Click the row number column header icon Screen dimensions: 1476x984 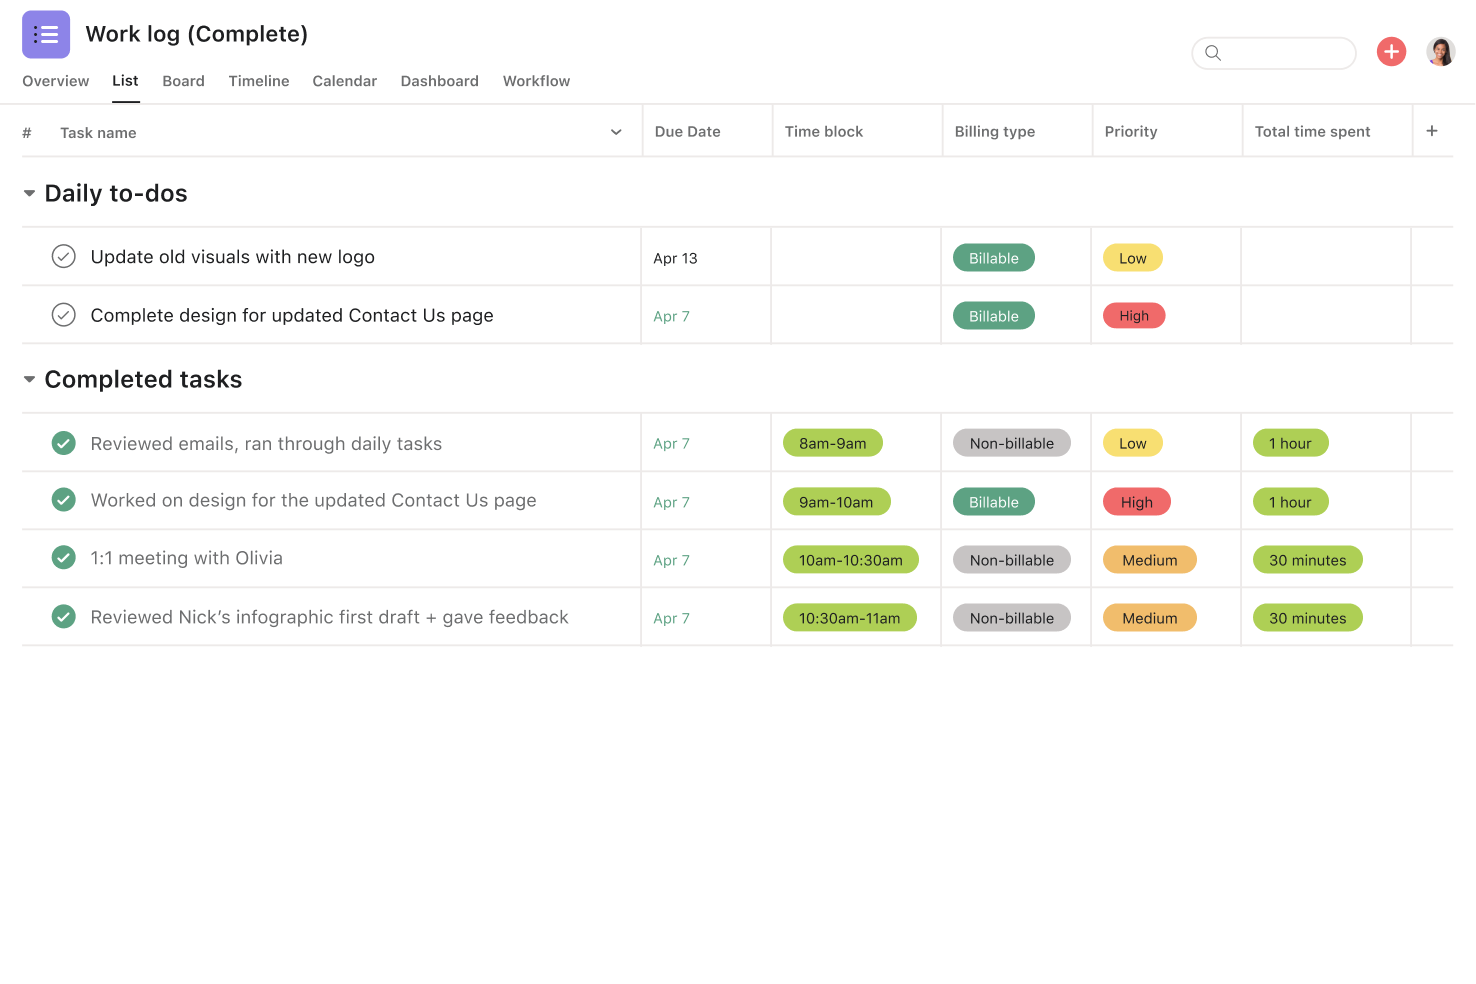pos(26,132)
